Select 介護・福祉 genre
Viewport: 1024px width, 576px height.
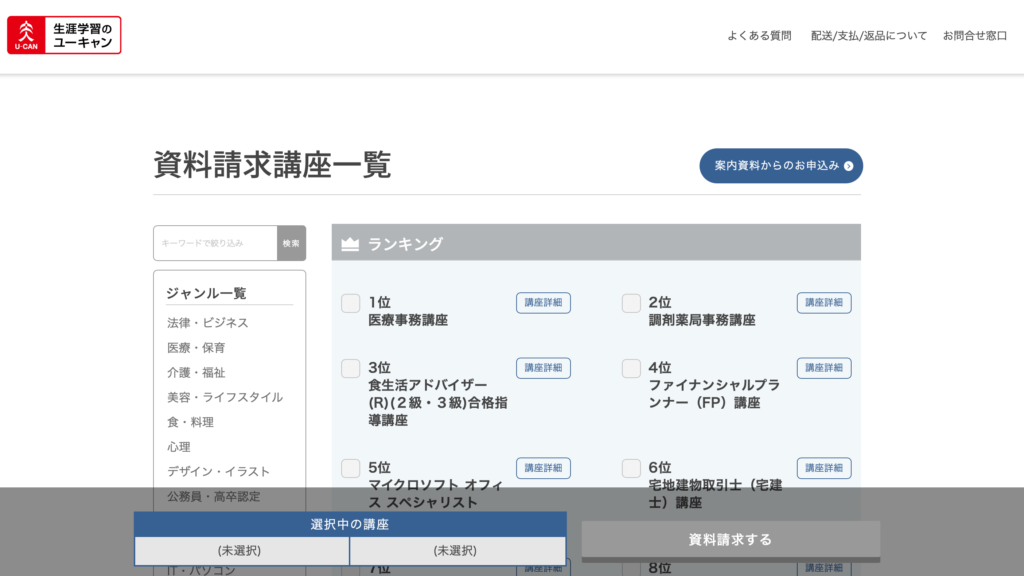(x=196, y=372)
